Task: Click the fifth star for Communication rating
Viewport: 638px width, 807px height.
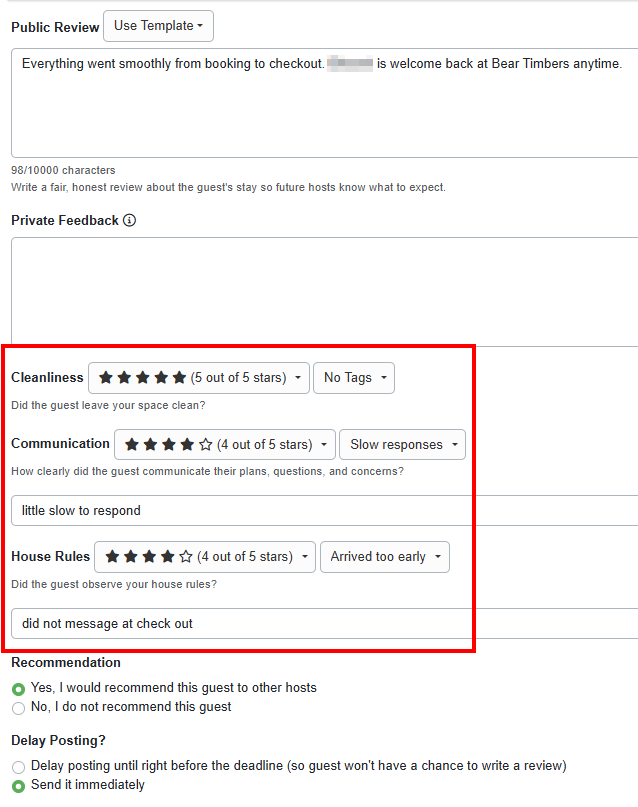Action: click(x=206, y=443)
